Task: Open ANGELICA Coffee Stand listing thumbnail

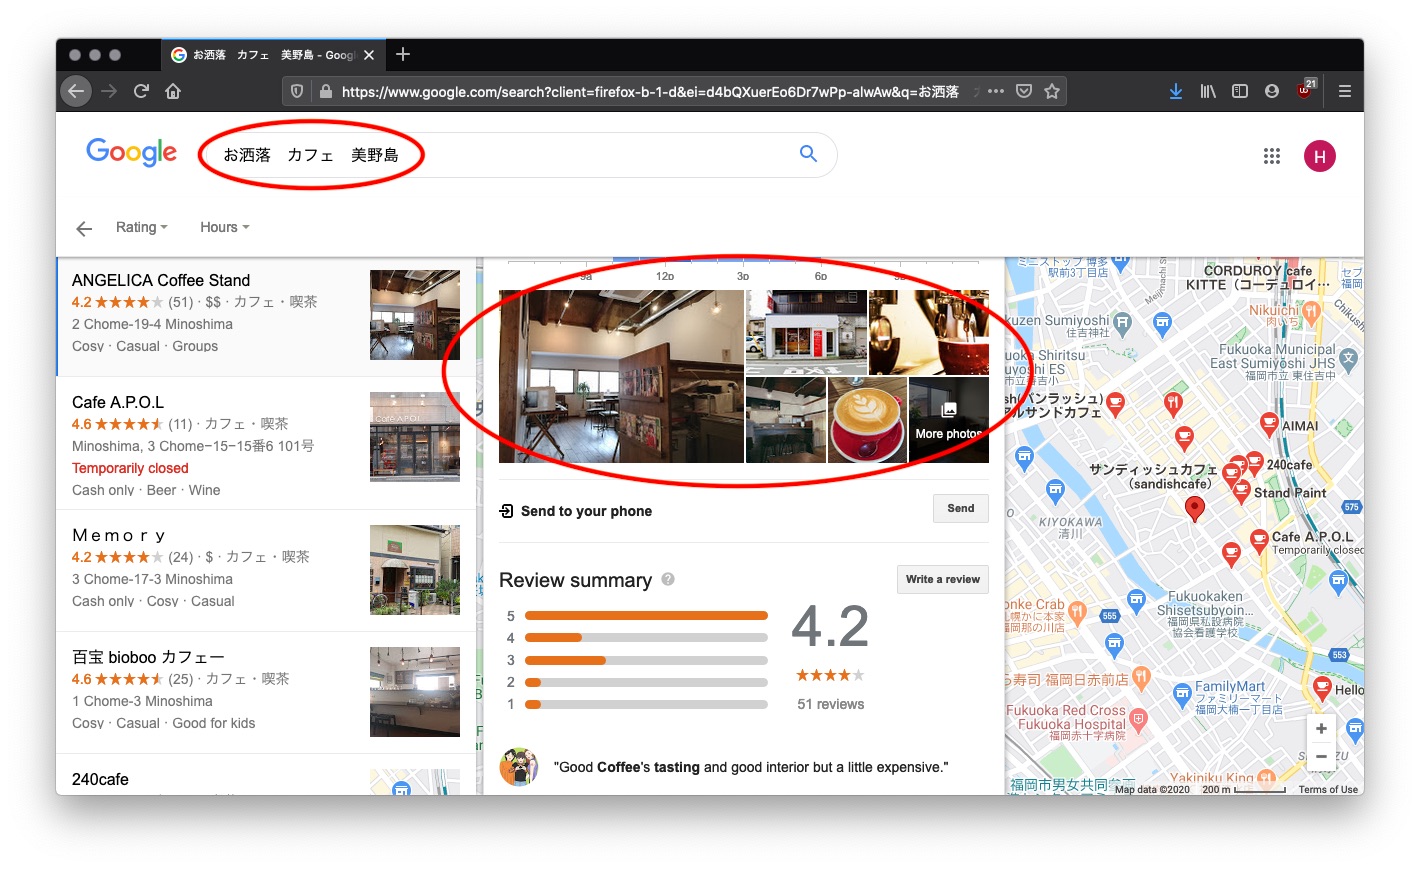Action: pyautogui.click(x=415, y=315)
